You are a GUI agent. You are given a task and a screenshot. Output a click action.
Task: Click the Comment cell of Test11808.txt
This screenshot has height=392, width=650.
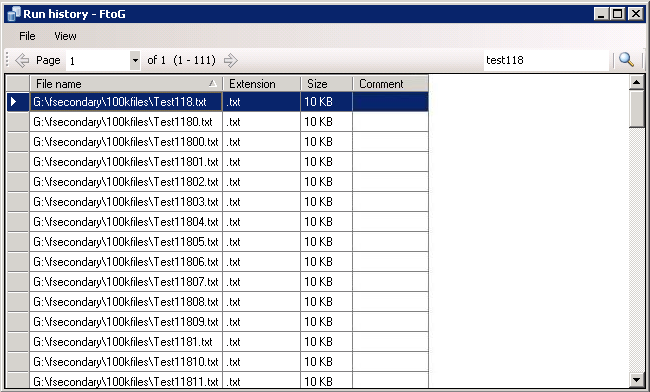390,302
